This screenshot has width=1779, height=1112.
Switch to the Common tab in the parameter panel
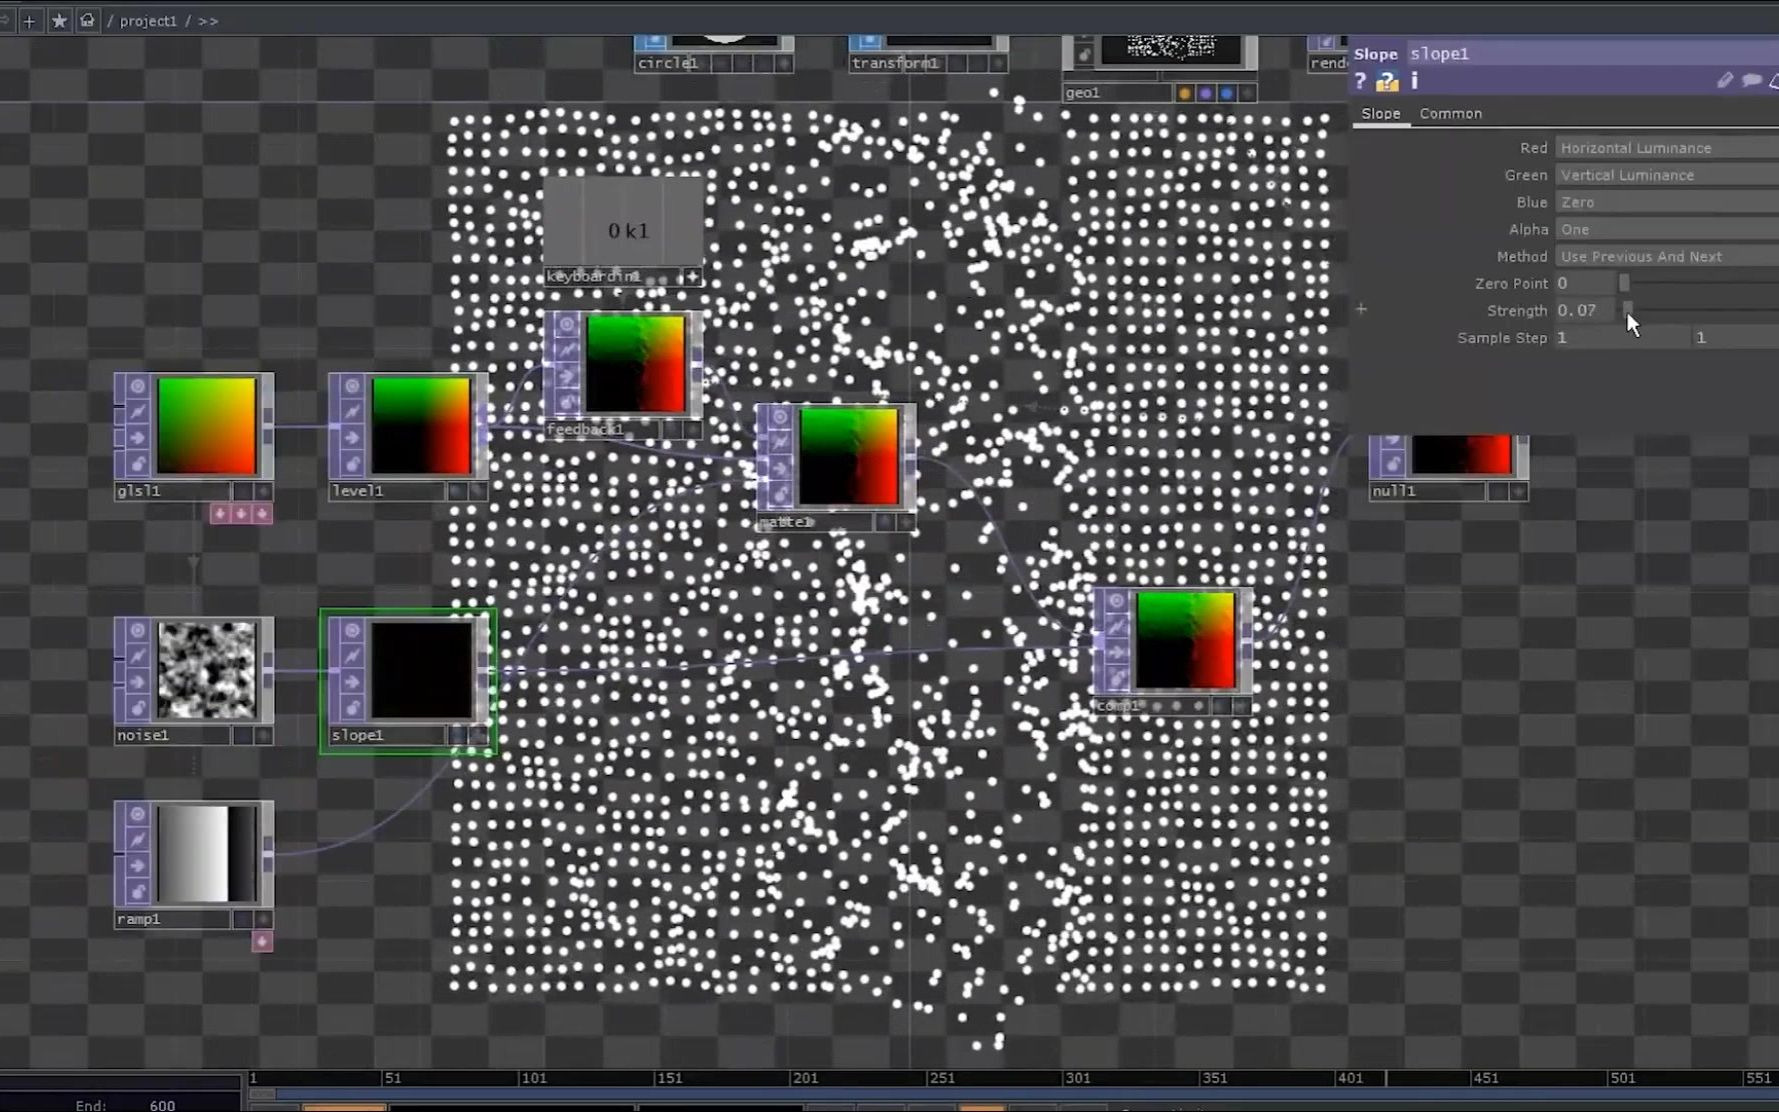1450,113
